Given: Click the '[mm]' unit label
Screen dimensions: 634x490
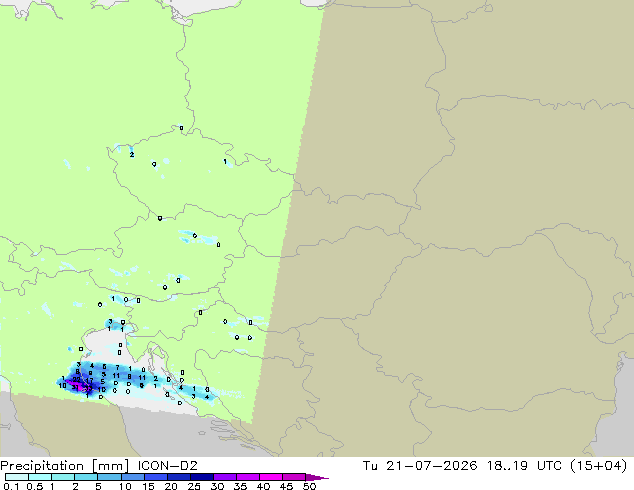Looking at the screenshot, I should 110,466.
